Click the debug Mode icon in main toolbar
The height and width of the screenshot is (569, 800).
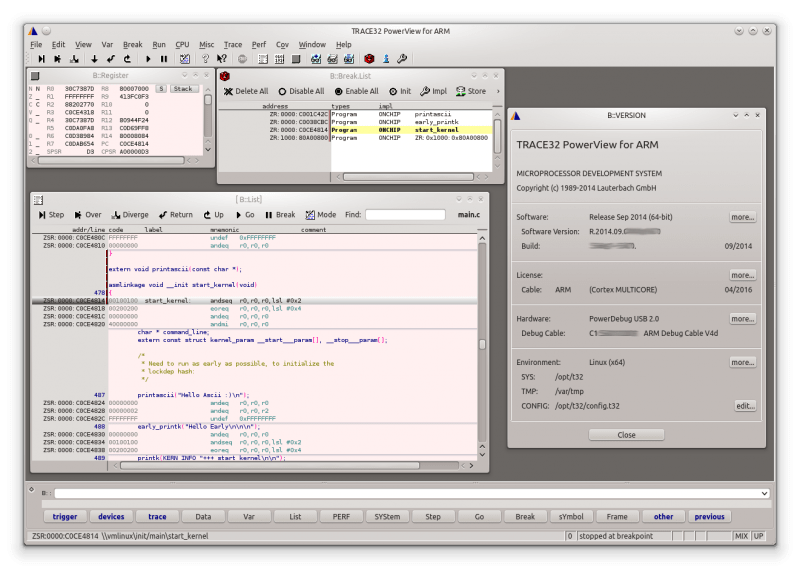tap(185, 59)
